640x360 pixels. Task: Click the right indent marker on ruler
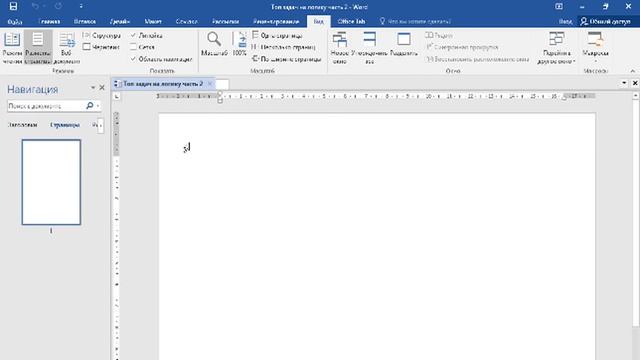(x=564, y=98)
